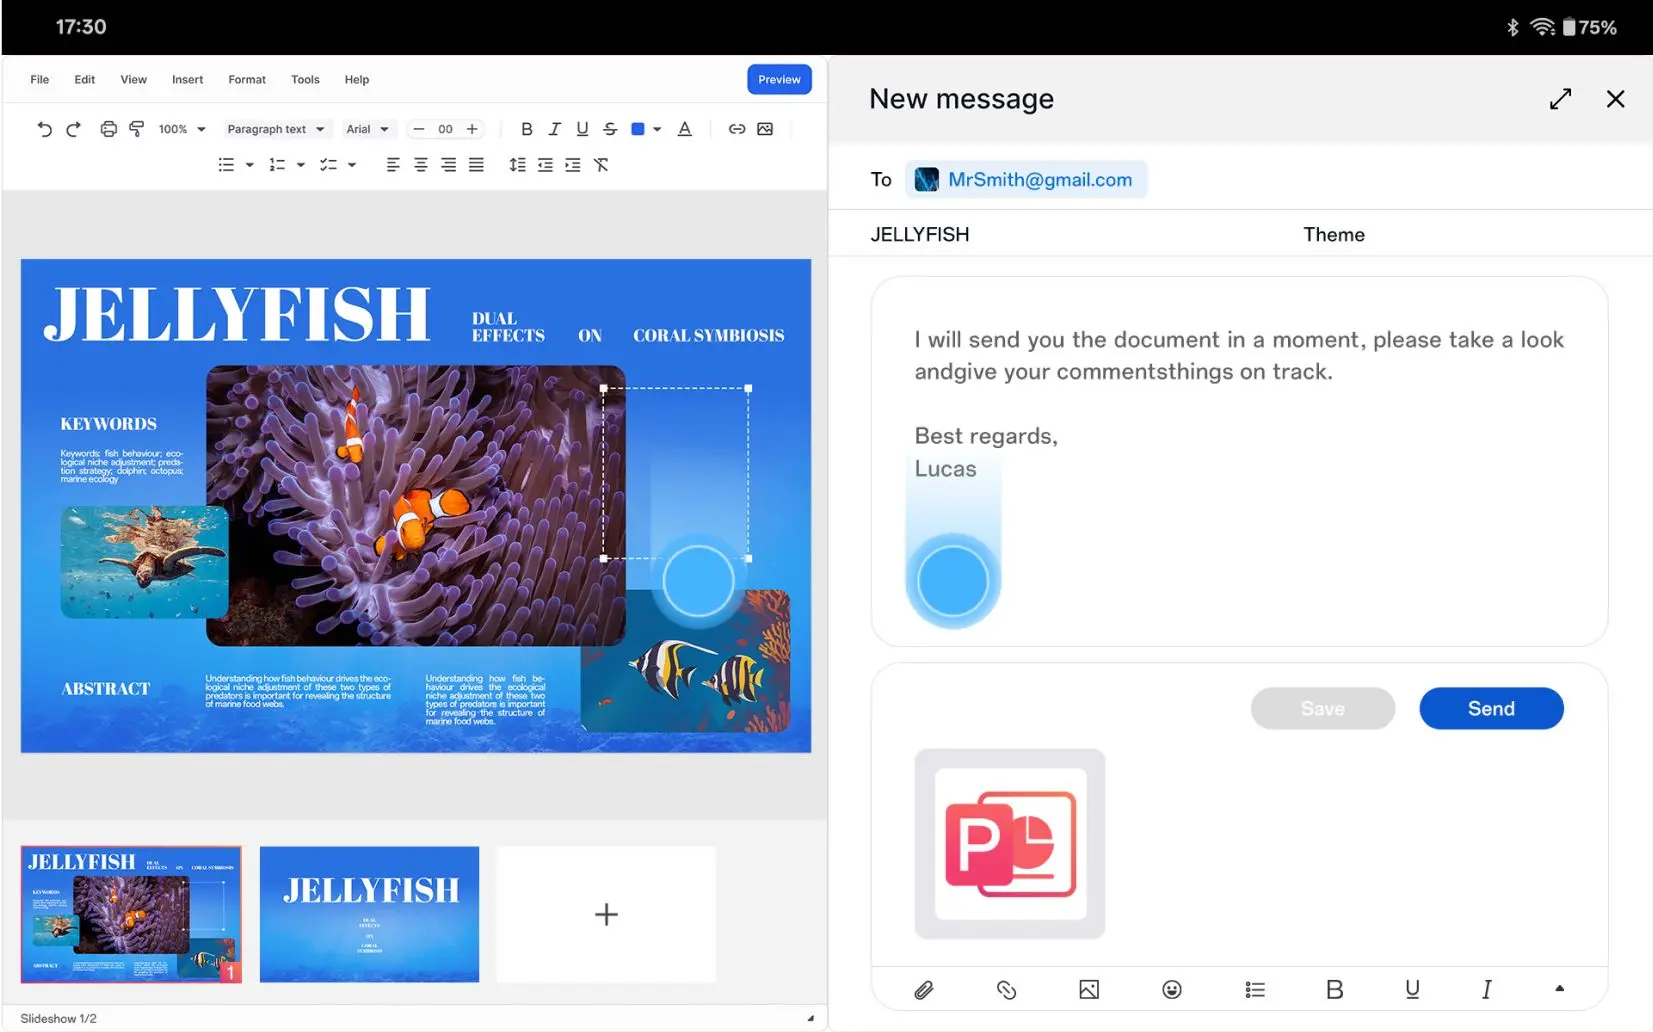The image size is (1653, 1032).
Task: Click the undo arrow in slide toolbar
Action: click(44, 129)
